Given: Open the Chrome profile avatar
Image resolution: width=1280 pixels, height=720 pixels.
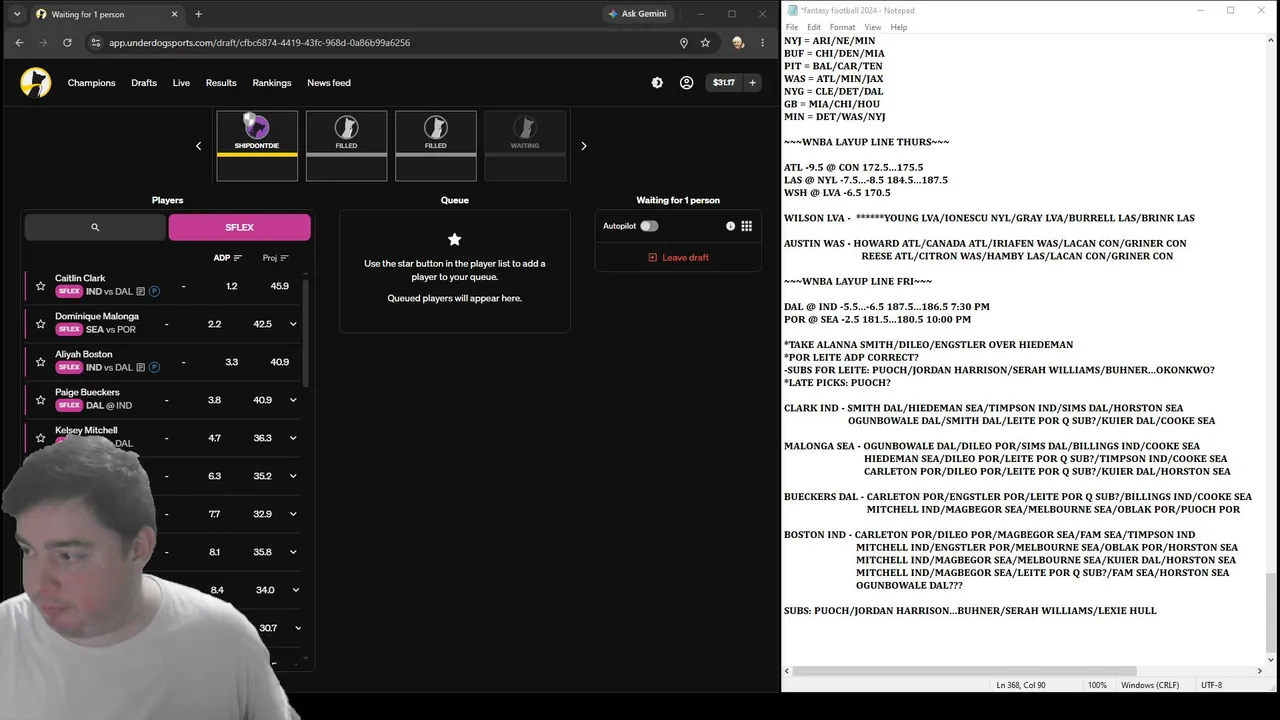Looking at the screenshot, I should 738,43.
